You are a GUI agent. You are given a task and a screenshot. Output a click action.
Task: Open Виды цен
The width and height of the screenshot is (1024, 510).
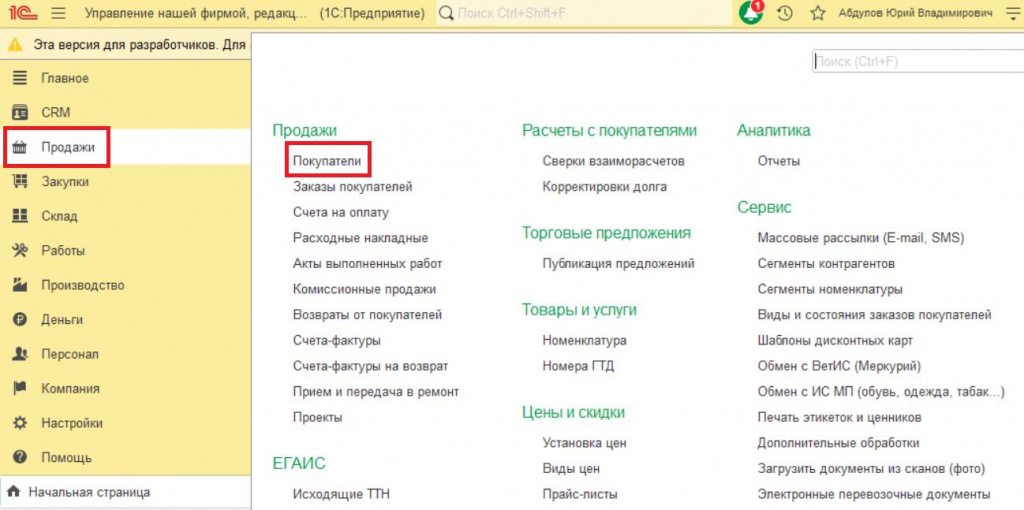[x=571, y=469]
